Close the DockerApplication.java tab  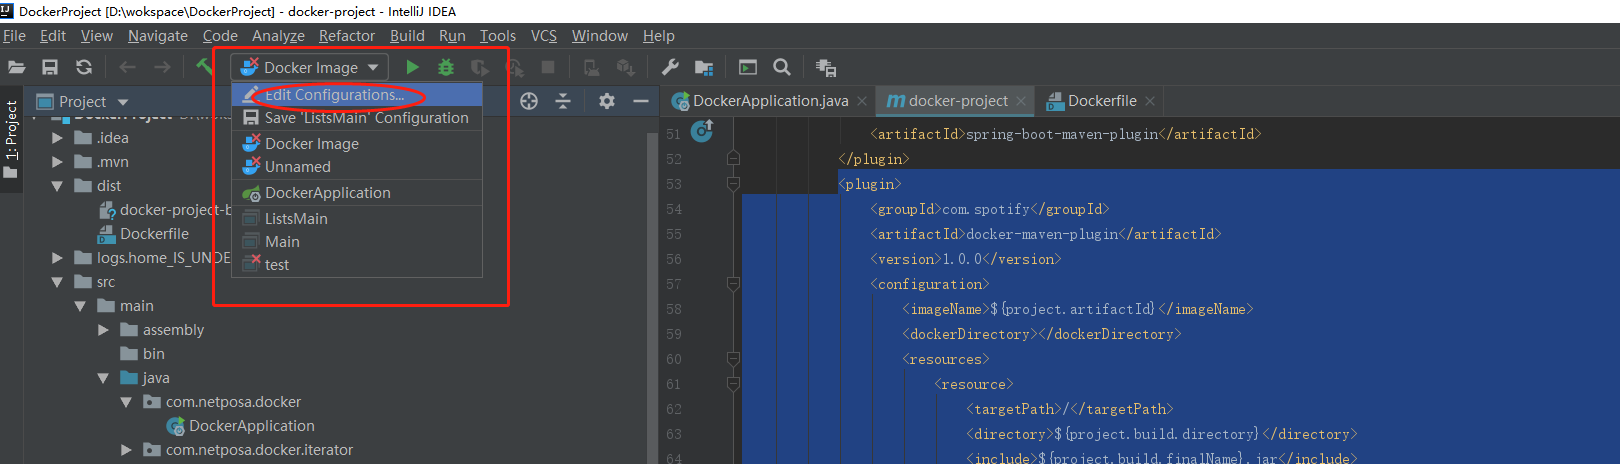pyautogui.click(x=862, y=101)
